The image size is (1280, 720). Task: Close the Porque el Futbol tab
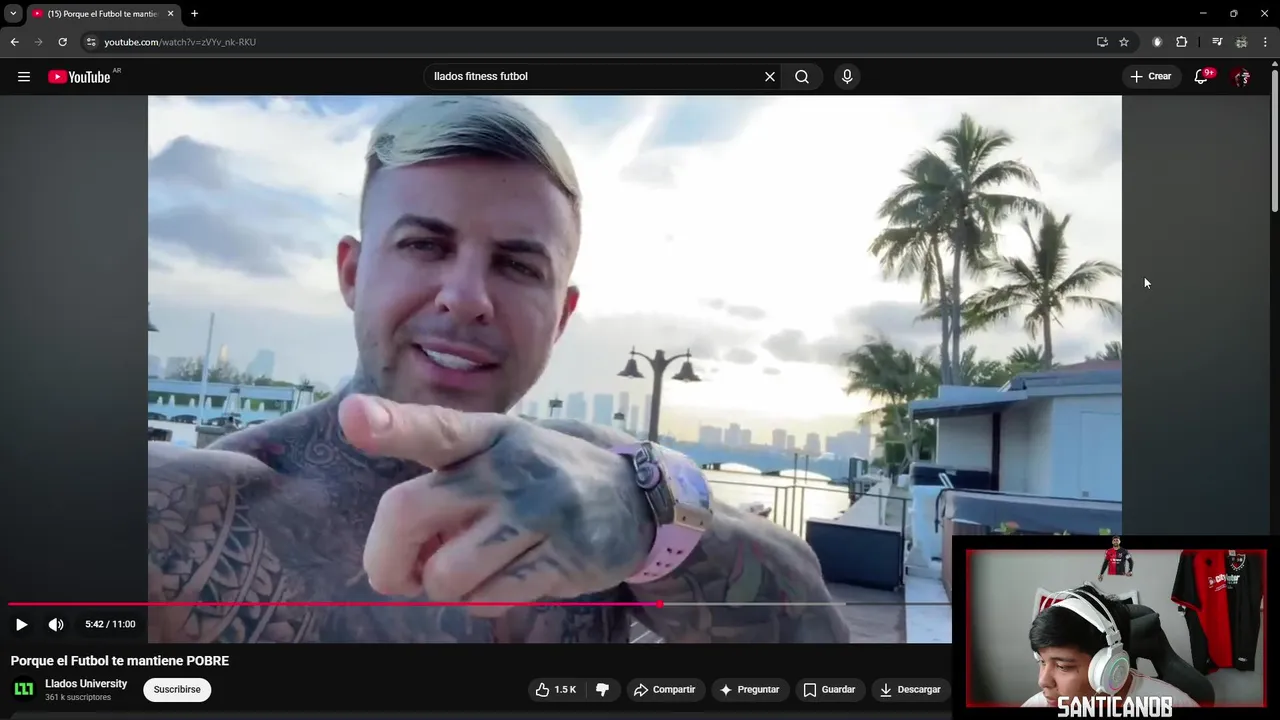pyautogui.click(x=171, y=14)
